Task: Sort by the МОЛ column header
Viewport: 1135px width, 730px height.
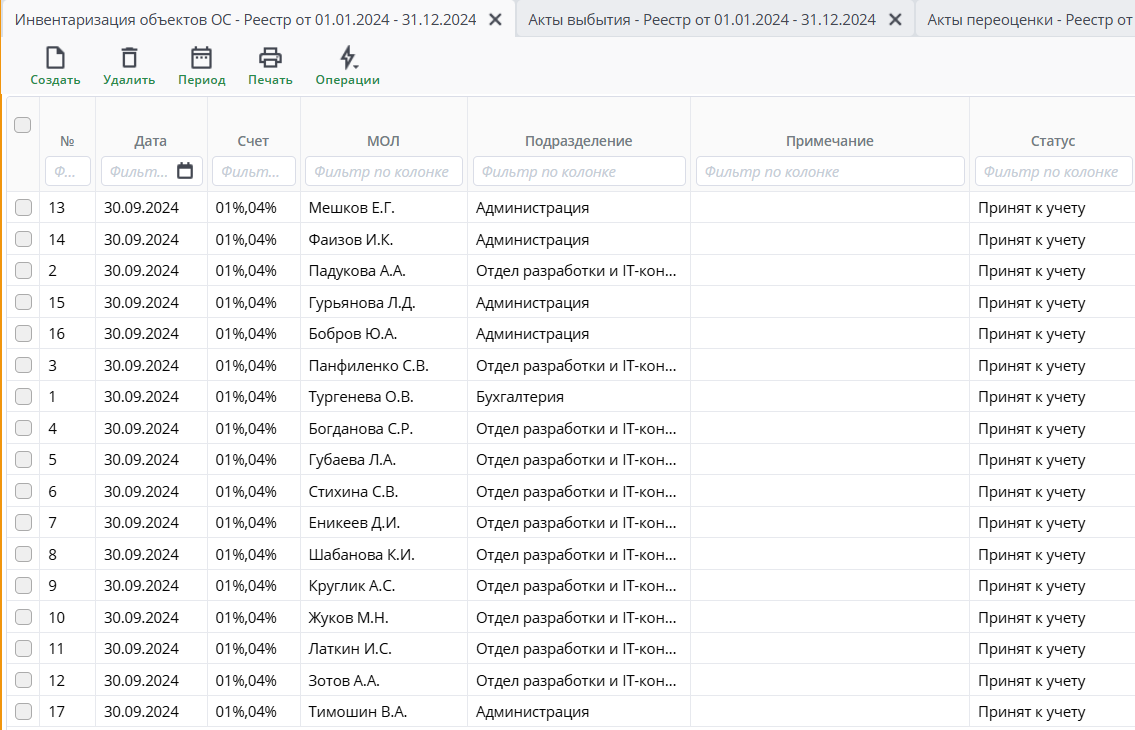Action: [x=383, y=141]
